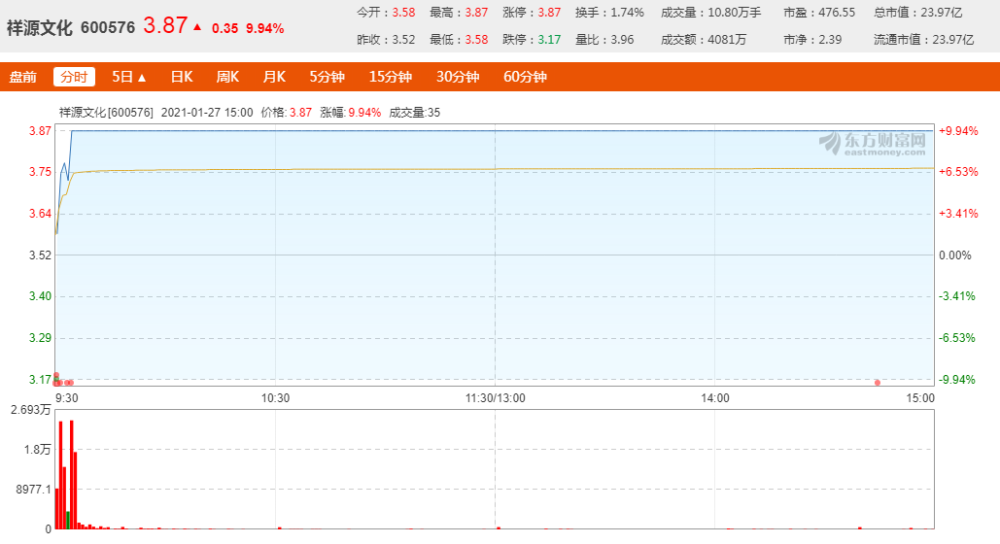Click the stock name 祥源文化 in header
This screenshot has height=544, width=1000.
click(x=40, y=28)
